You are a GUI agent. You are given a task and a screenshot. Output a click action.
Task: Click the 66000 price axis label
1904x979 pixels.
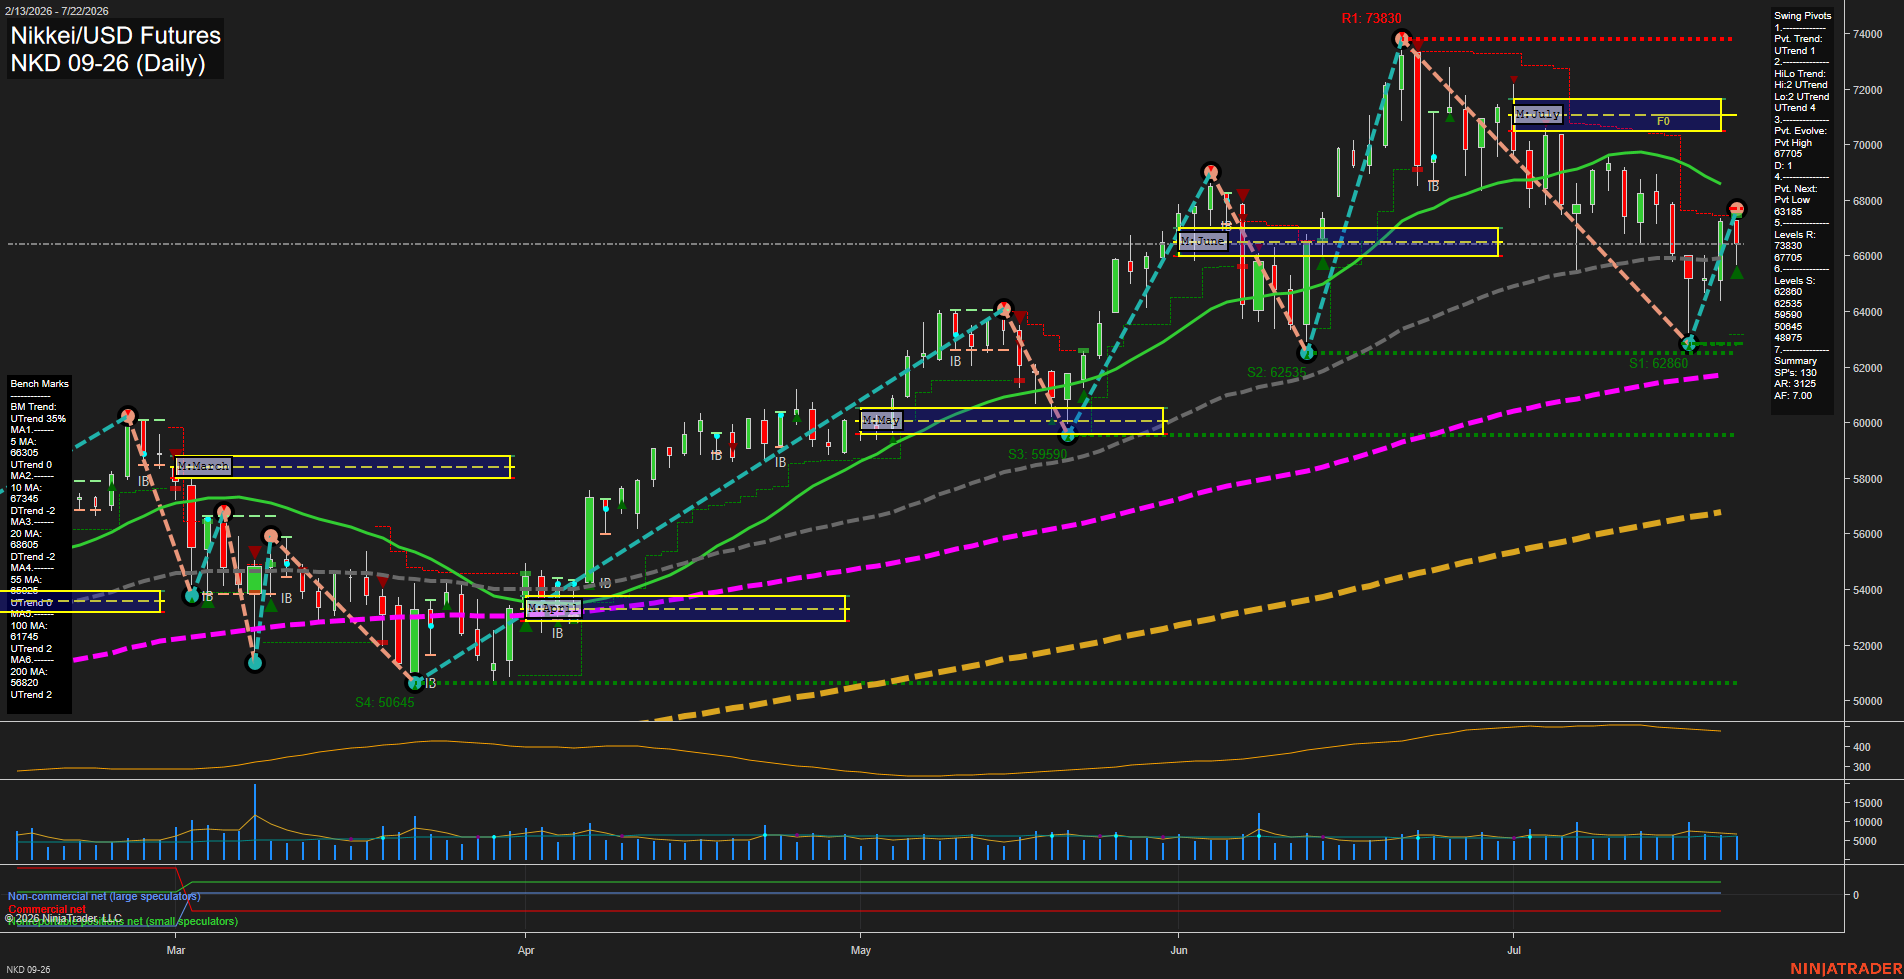pos(1867,256)
